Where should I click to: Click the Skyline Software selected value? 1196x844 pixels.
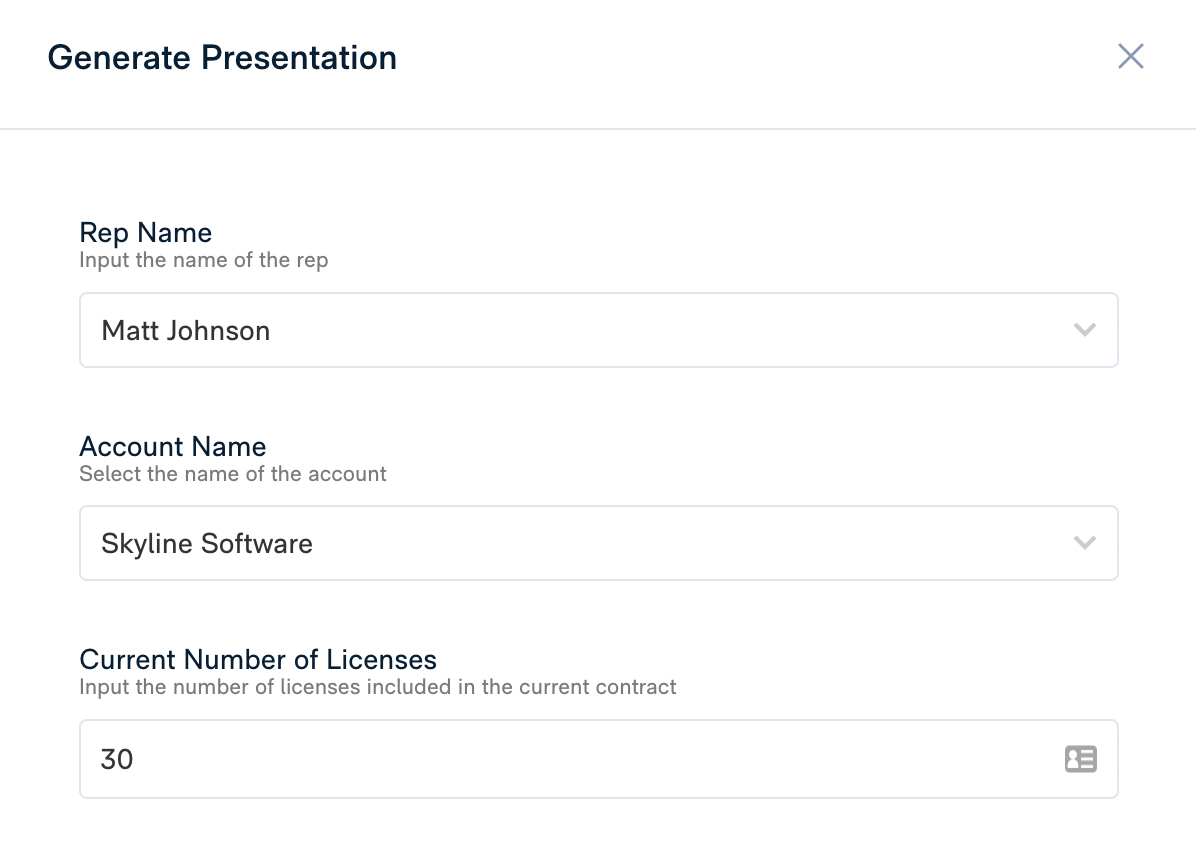(207, 544)
